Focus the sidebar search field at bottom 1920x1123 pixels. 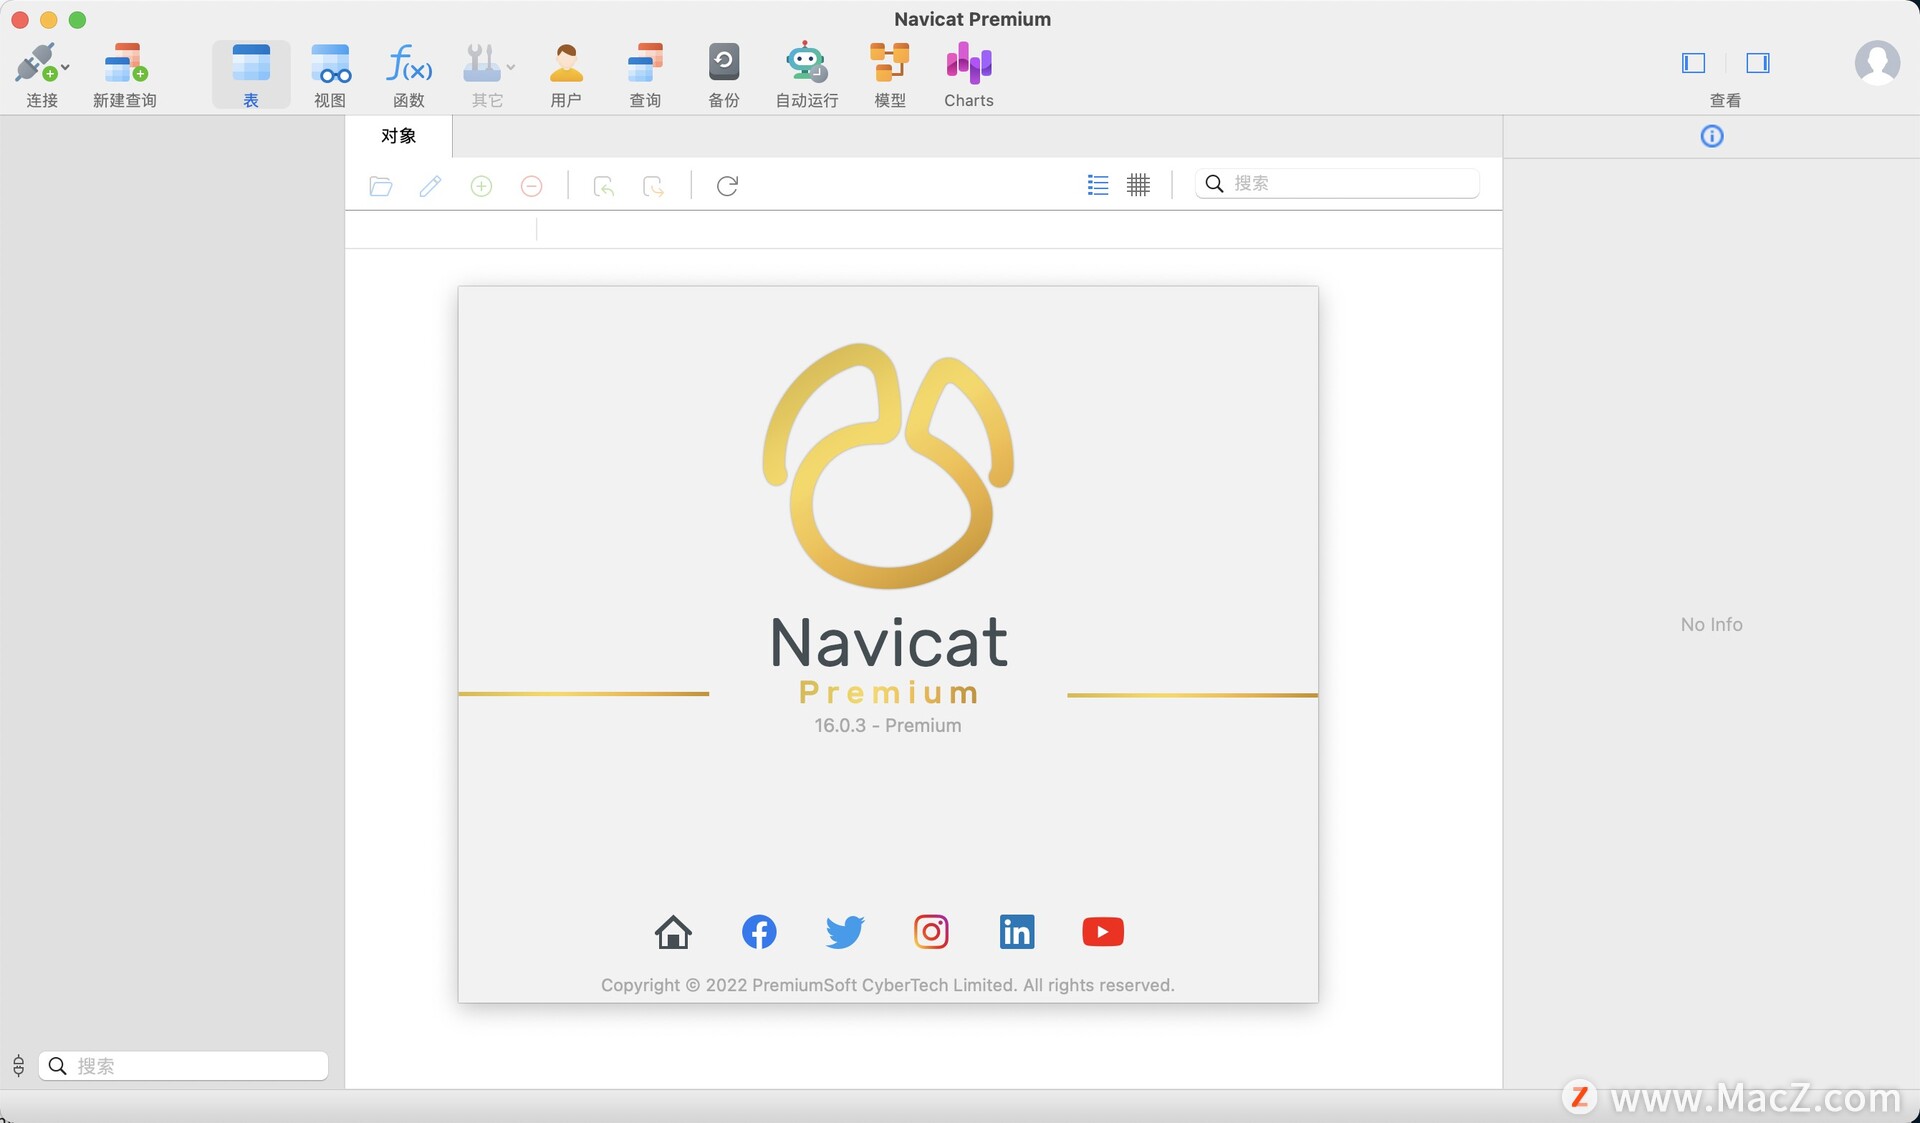[x=184, y=1066]
